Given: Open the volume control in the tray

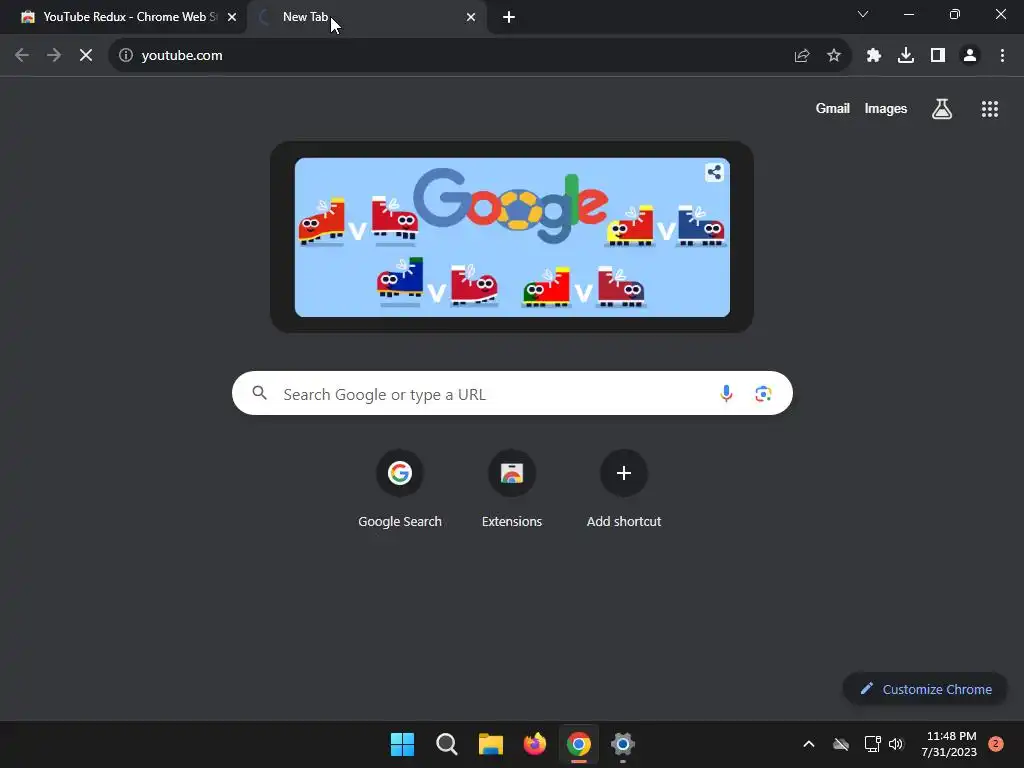Looking at the screenshot, I should pos(896,744).
